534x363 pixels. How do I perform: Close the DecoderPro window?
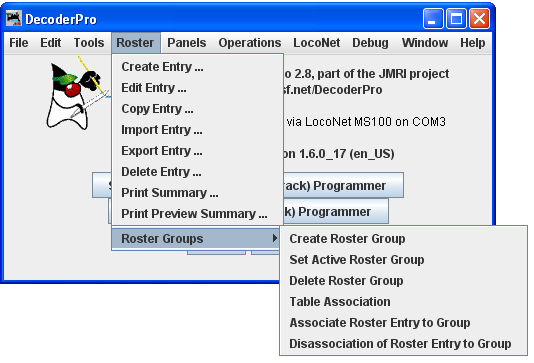pyautogui.click(x=479, y=18)
